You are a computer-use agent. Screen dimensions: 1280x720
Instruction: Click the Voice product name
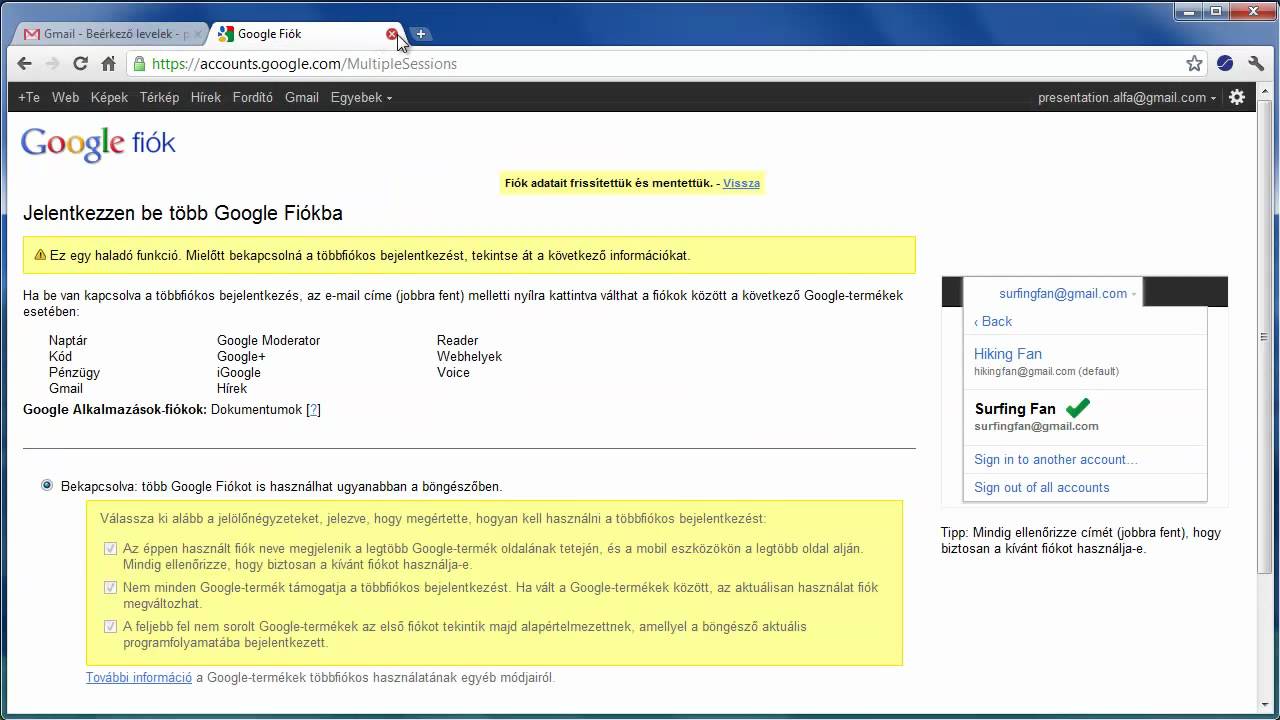[453, 373]
